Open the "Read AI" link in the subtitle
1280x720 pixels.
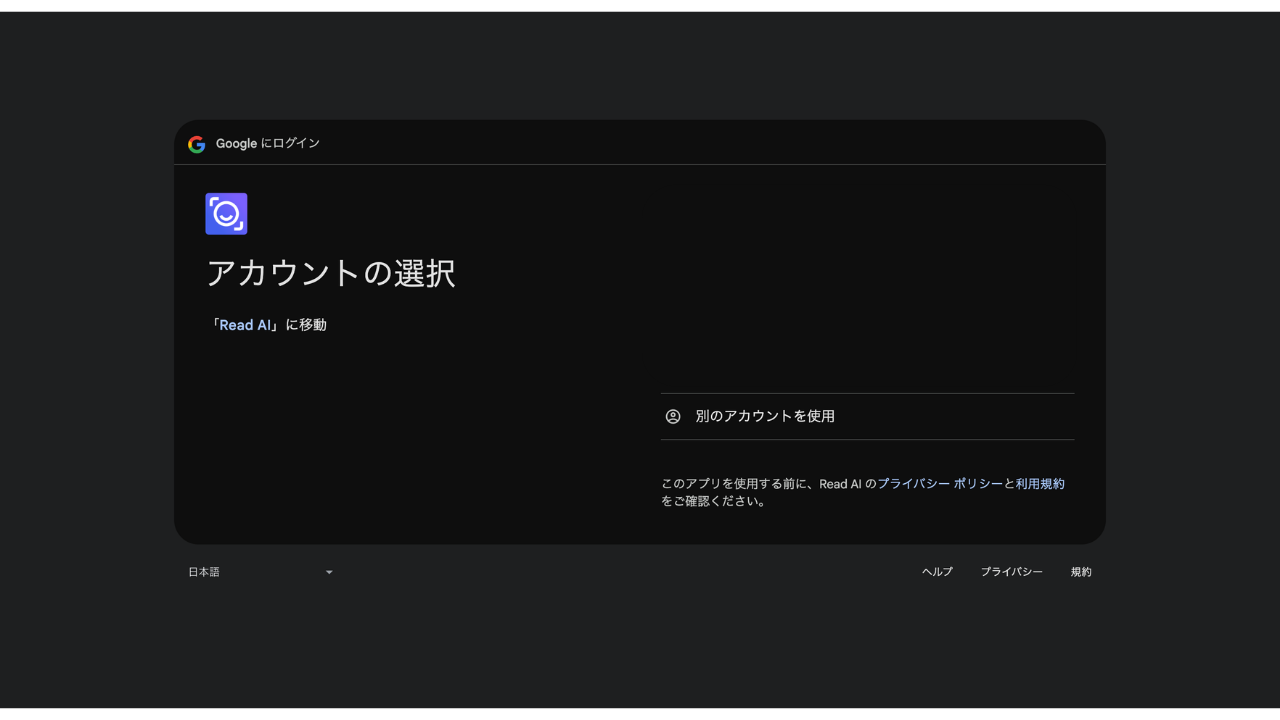pos(243,324)
